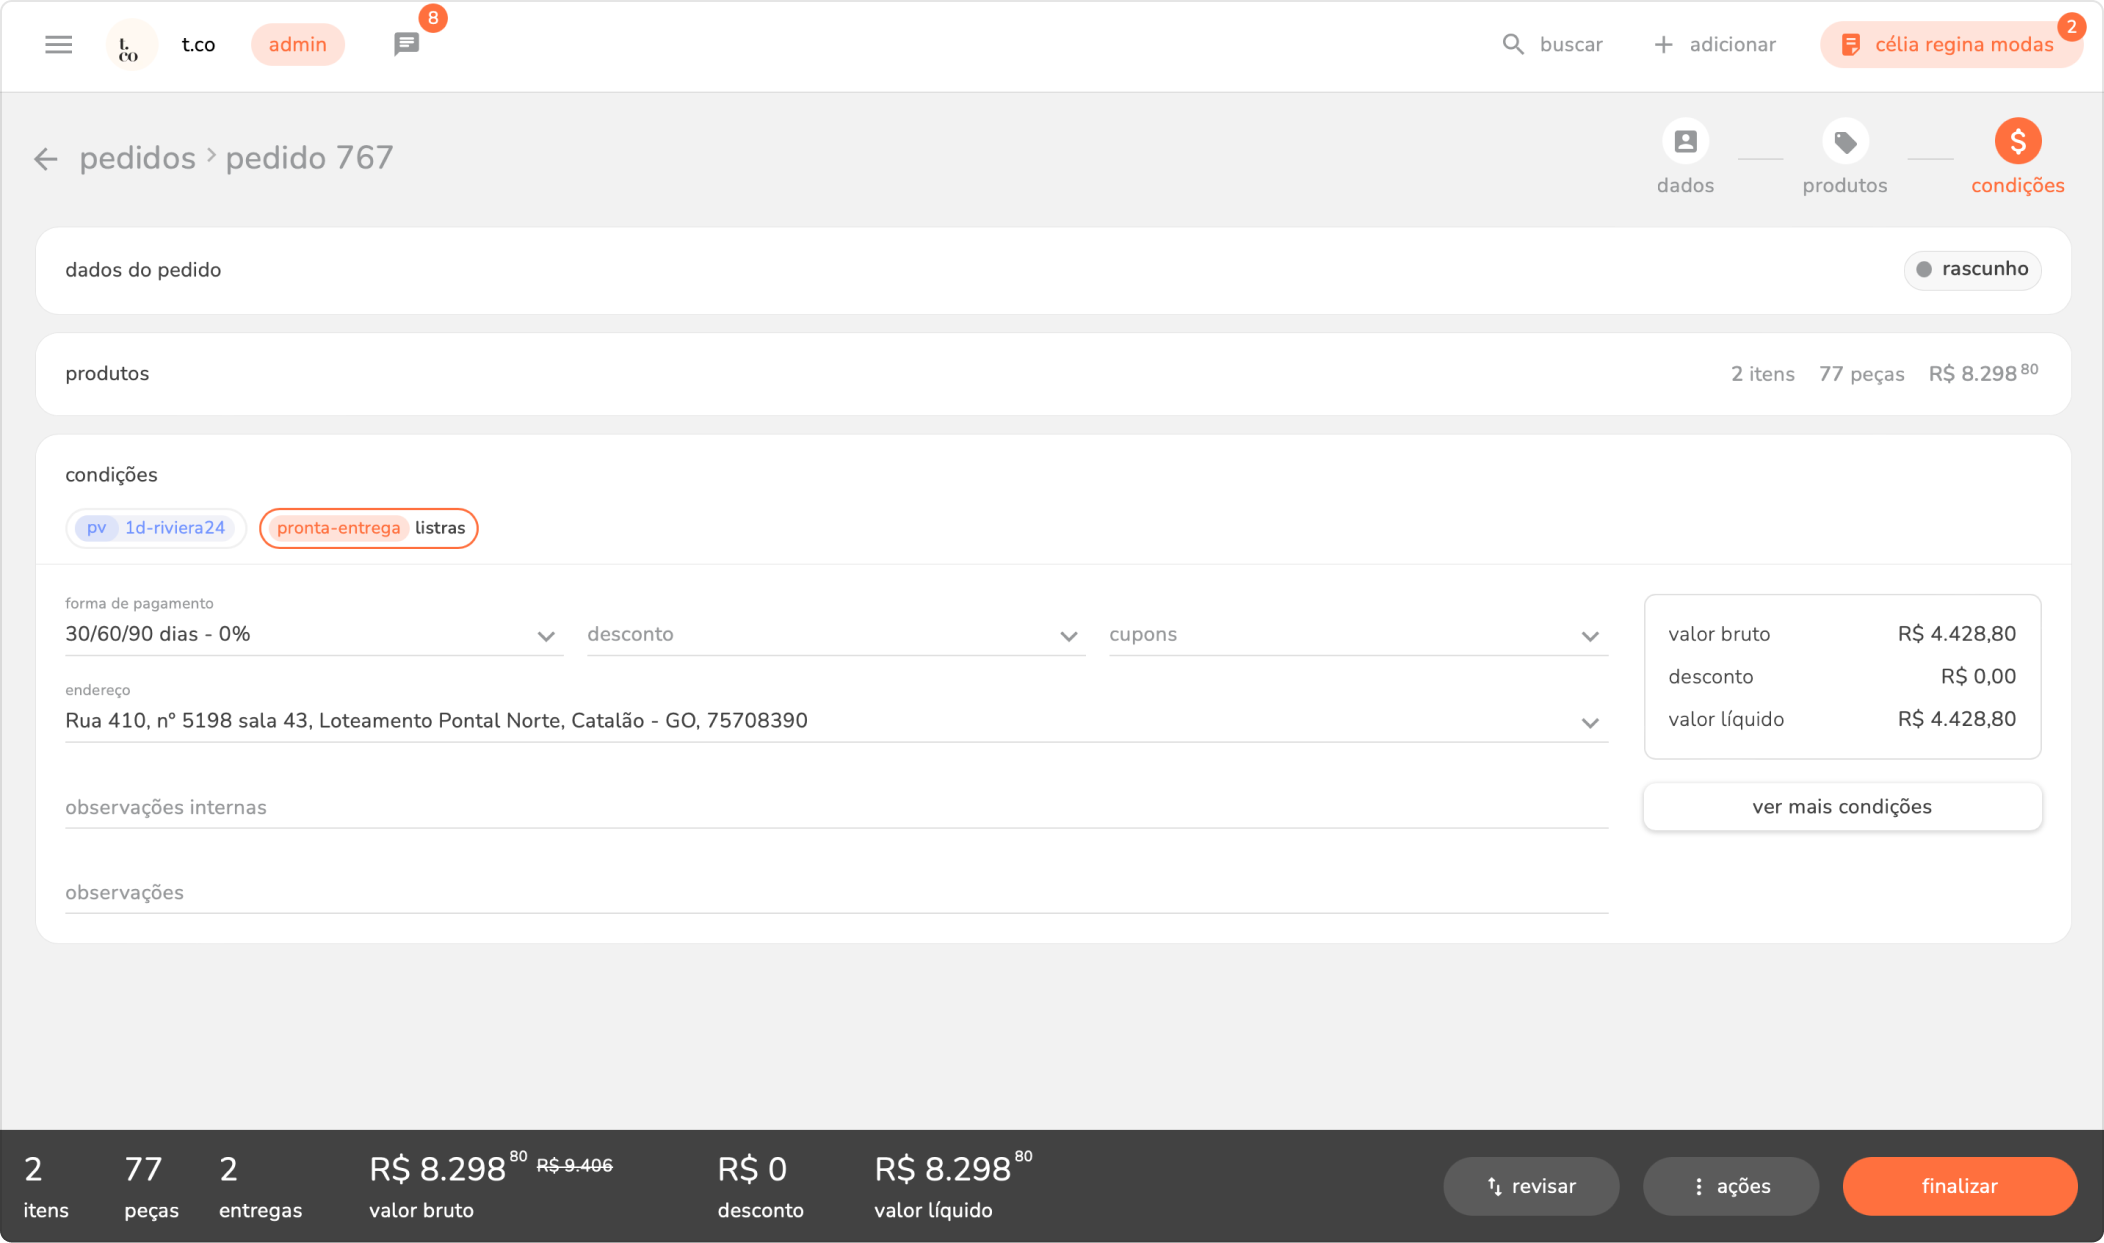Click the t.co logo avatar
The image size is (2104, 1243).
click(130, 45)
